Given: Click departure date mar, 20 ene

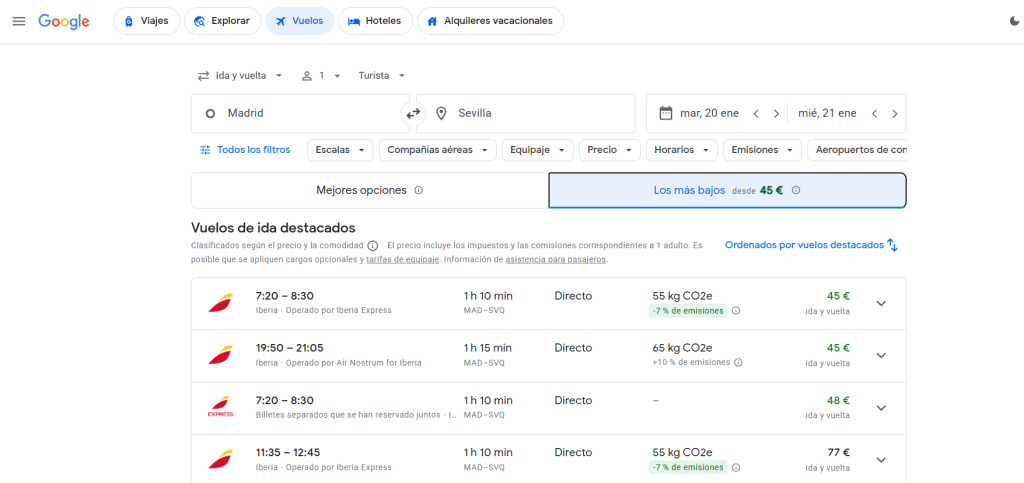Looking at the screenshot, I should pyautogui.click(x=709, y=114).
